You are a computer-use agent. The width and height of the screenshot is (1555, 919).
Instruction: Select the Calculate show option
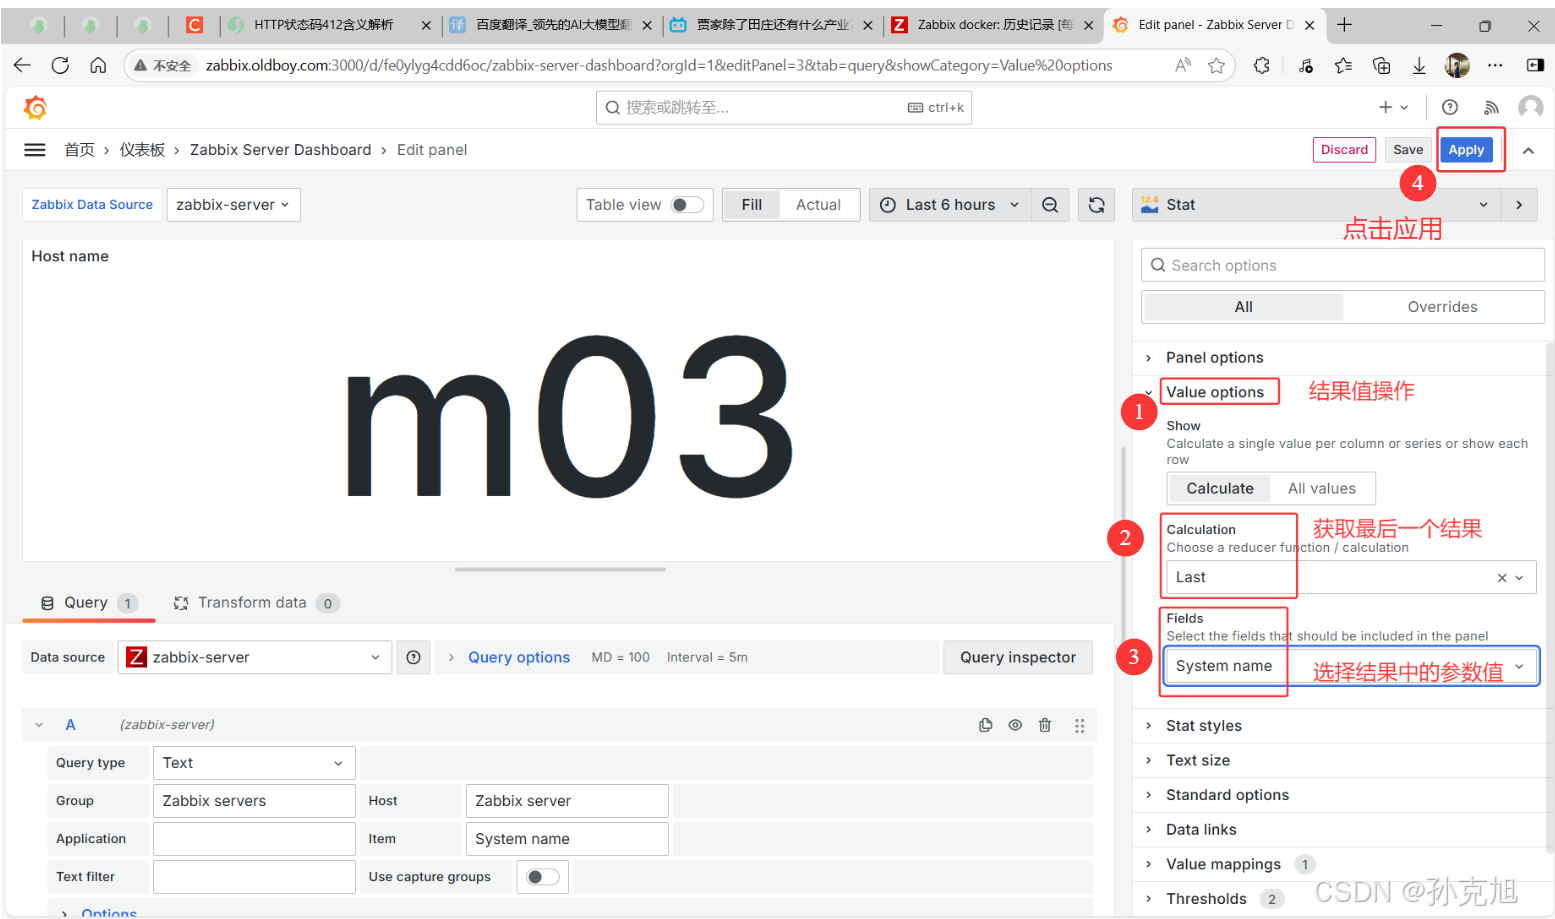1220,489
